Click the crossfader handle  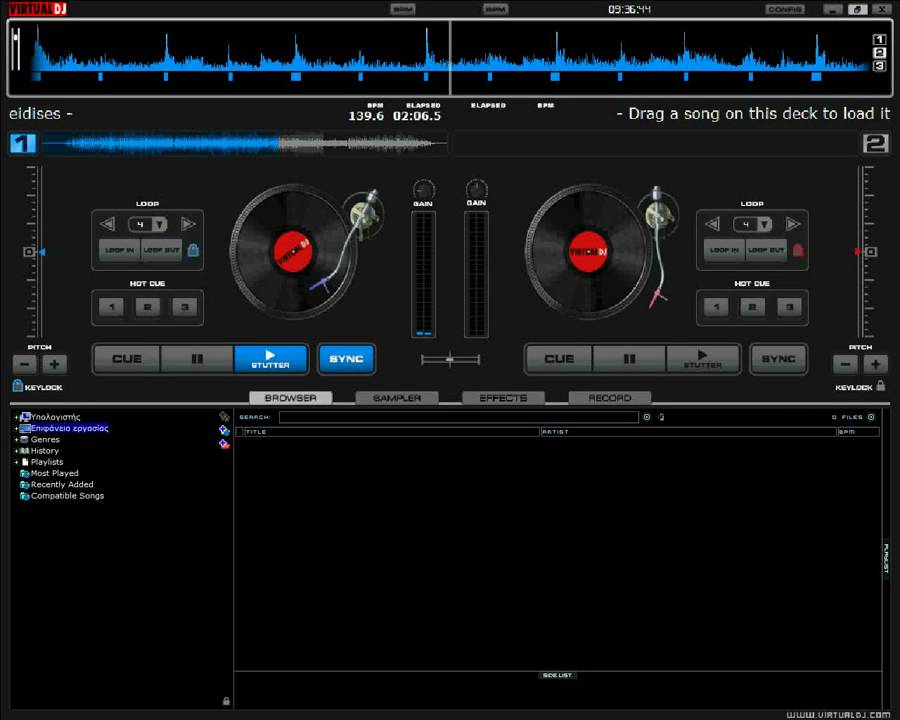[x=449, y=359]
